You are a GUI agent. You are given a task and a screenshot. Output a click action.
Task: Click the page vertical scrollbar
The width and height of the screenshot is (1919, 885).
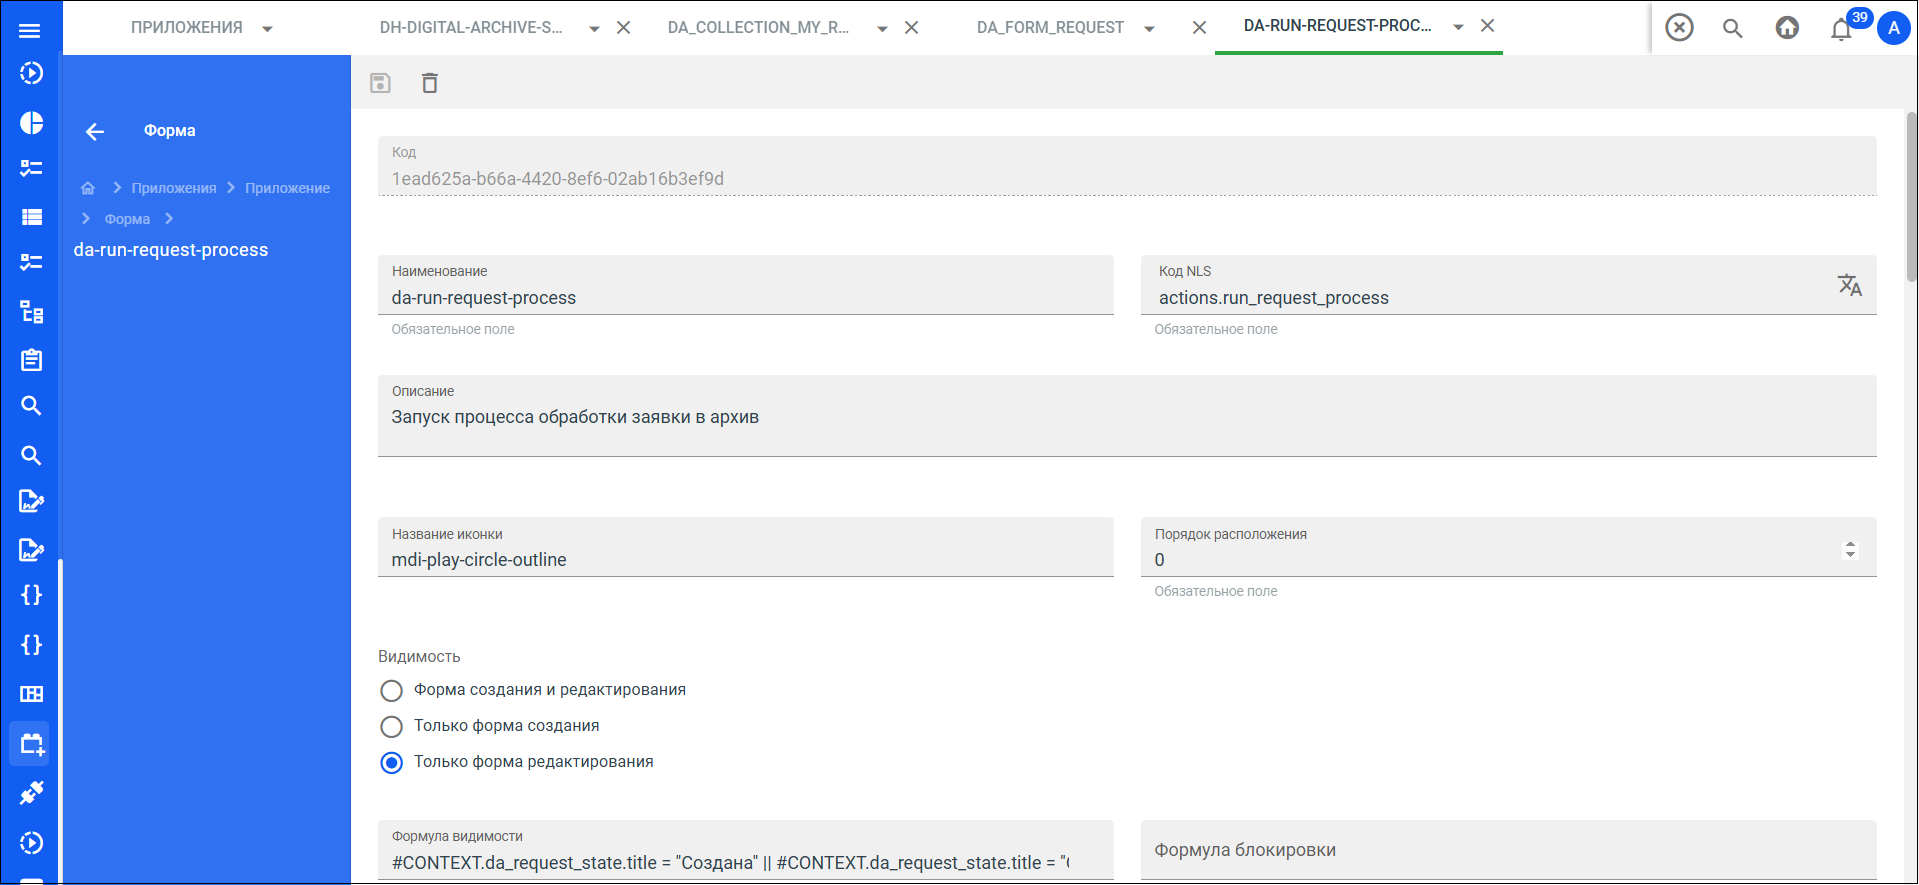1911,195
